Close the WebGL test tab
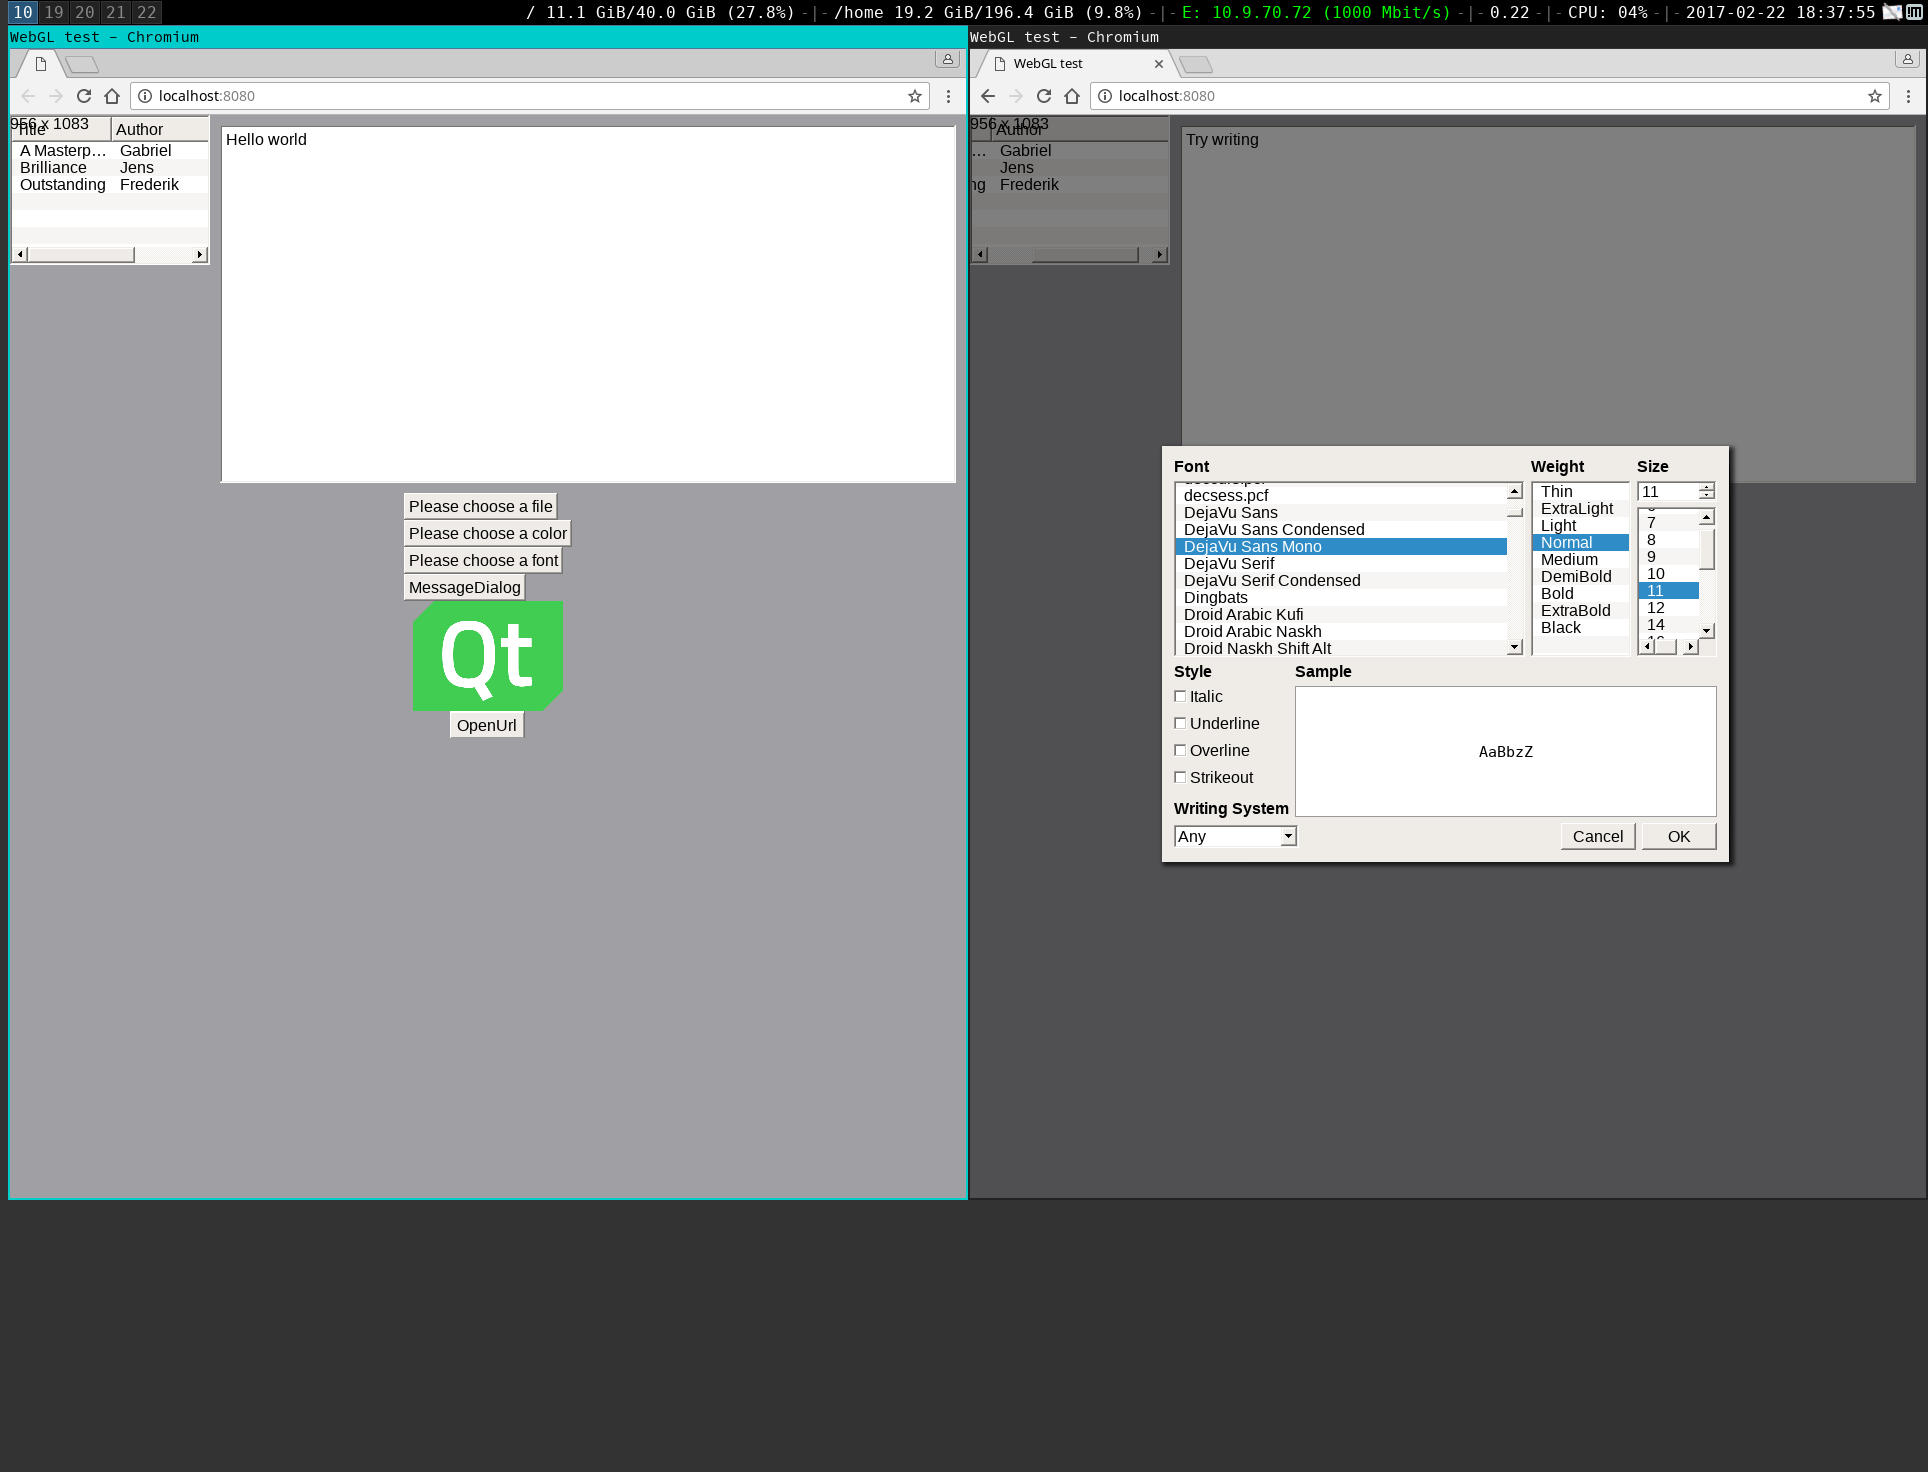This screenshot has width=1928, height=1472. (1159, 64)
